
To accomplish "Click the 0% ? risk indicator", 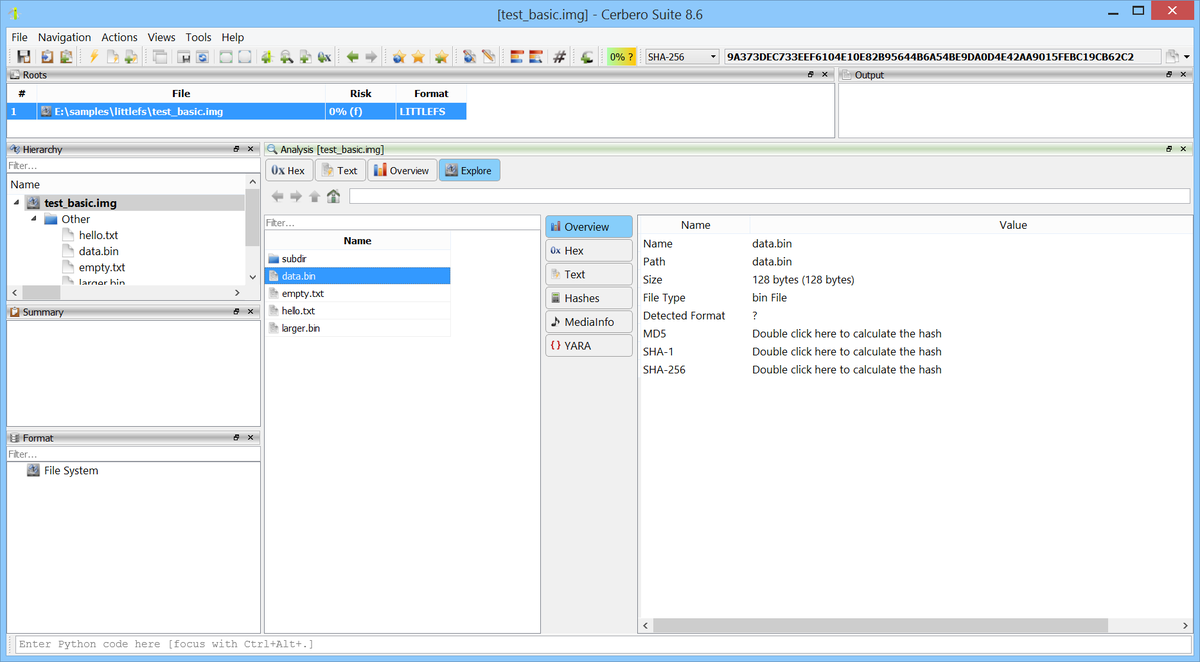I will (621, 57).
